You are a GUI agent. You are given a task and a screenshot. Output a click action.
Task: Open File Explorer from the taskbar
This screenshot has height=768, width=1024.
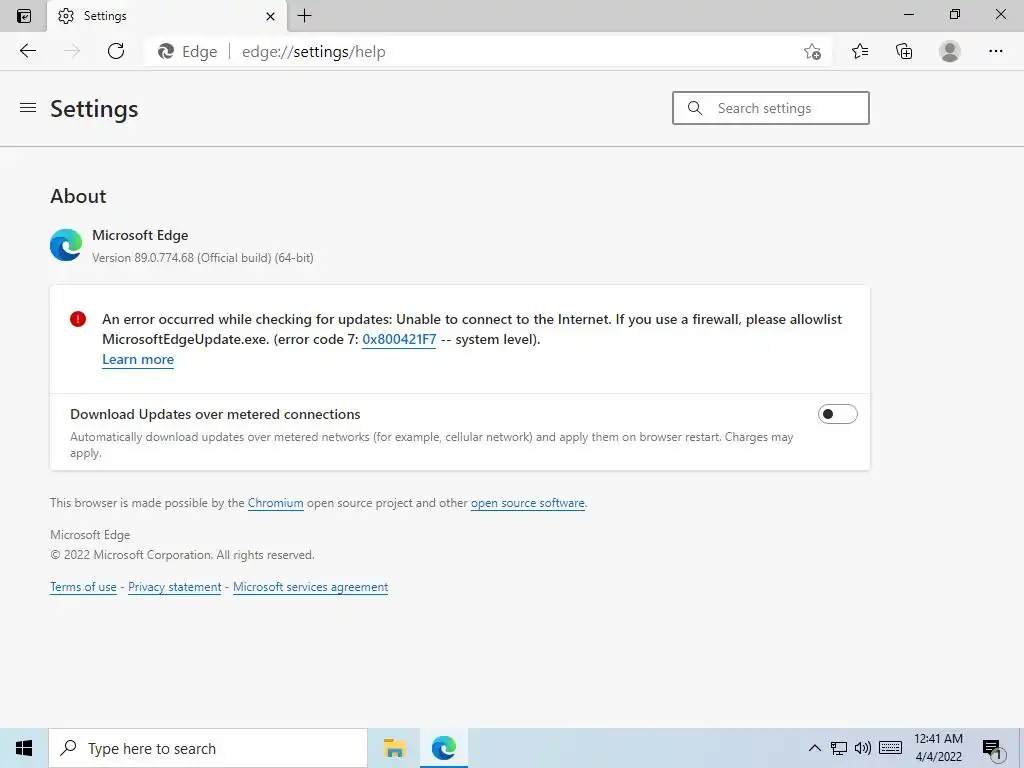click(x=394, y=748)
